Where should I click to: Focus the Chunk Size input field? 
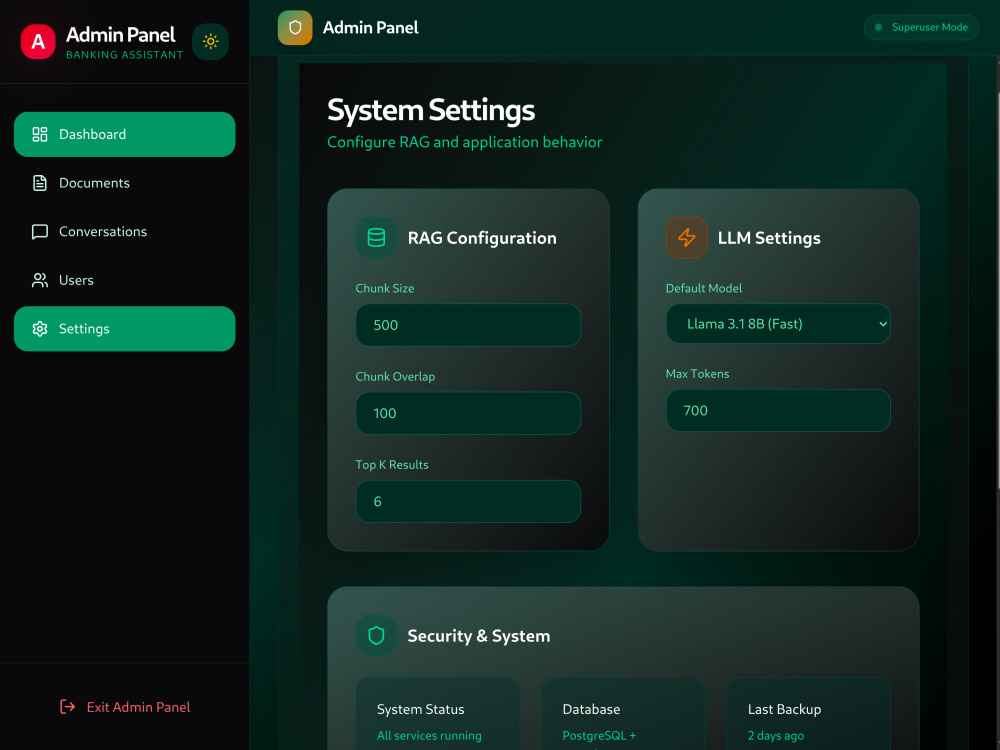pyautogui.click(x=468, y=325)
